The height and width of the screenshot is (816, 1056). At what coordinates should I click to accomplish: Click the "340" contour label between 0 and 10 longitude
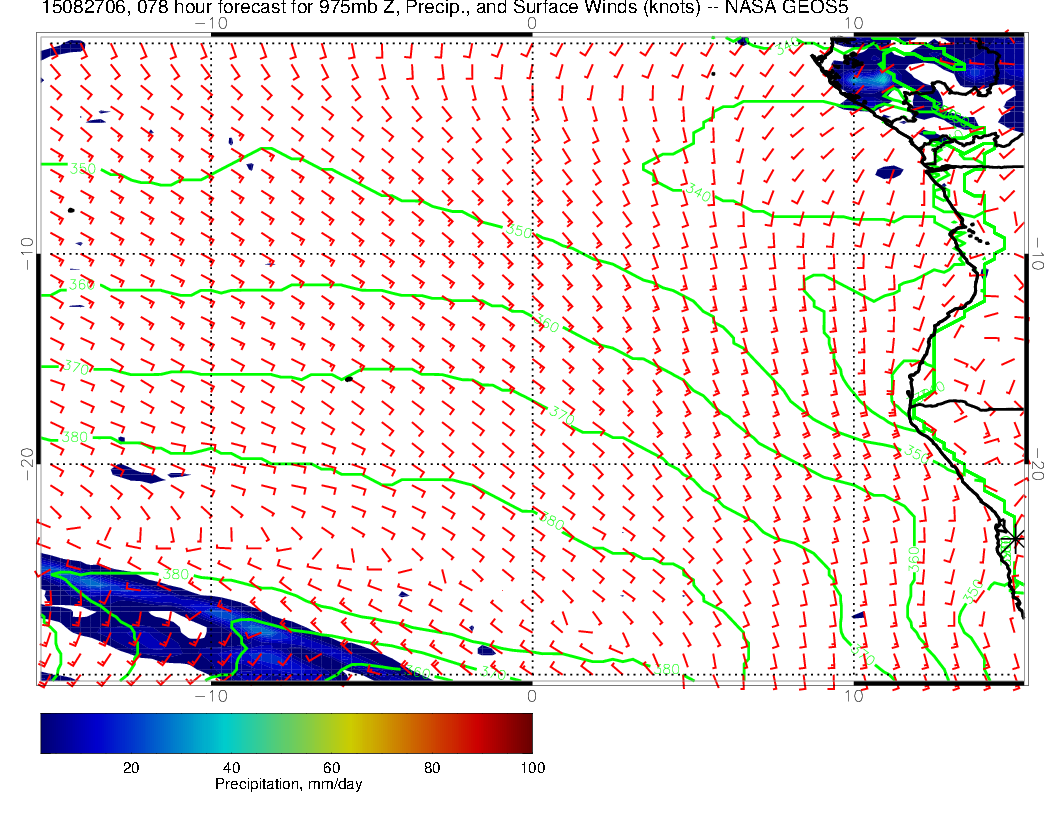(x=698, y=193)
